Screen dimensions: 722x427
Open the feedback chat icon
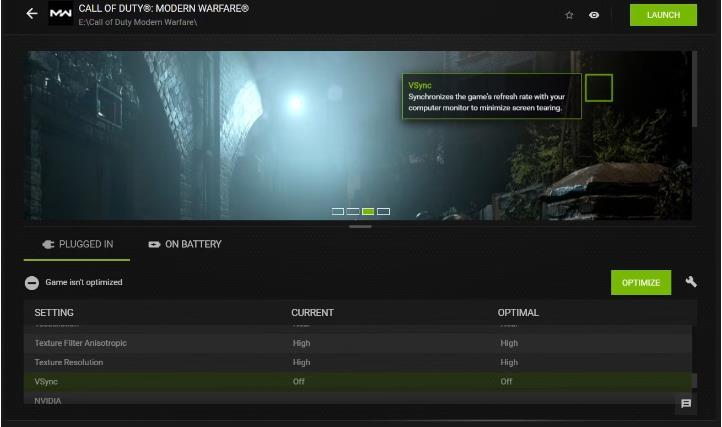coord(686,404)
